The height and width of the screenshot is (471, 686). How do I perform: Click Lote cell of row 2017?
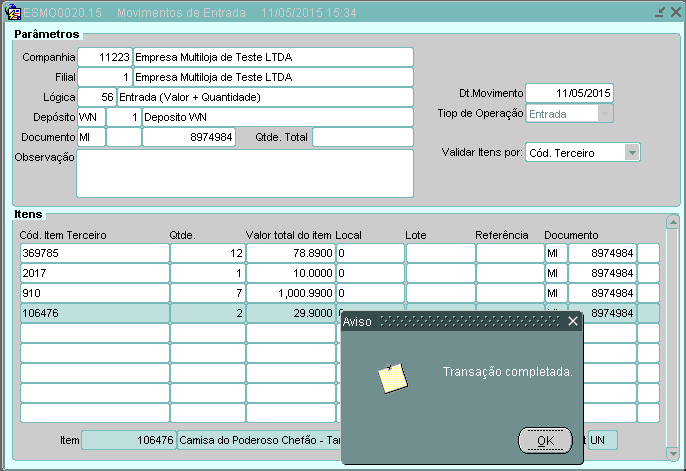click(441, 273)
